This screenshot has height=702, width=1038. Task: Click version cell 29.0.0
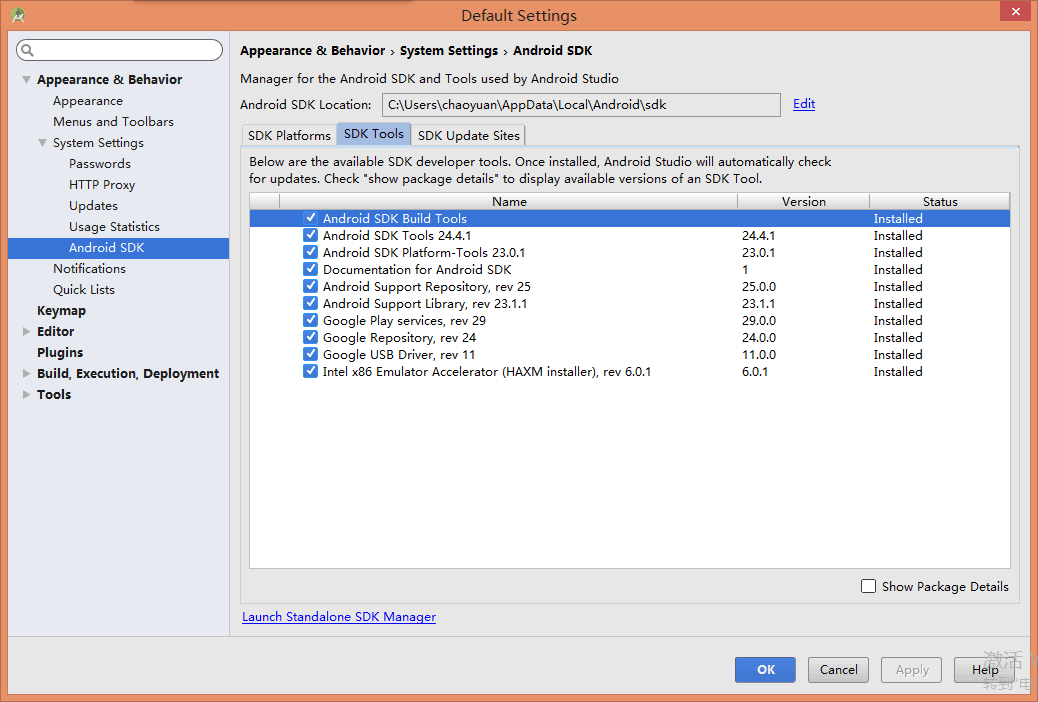pos(759,320)
